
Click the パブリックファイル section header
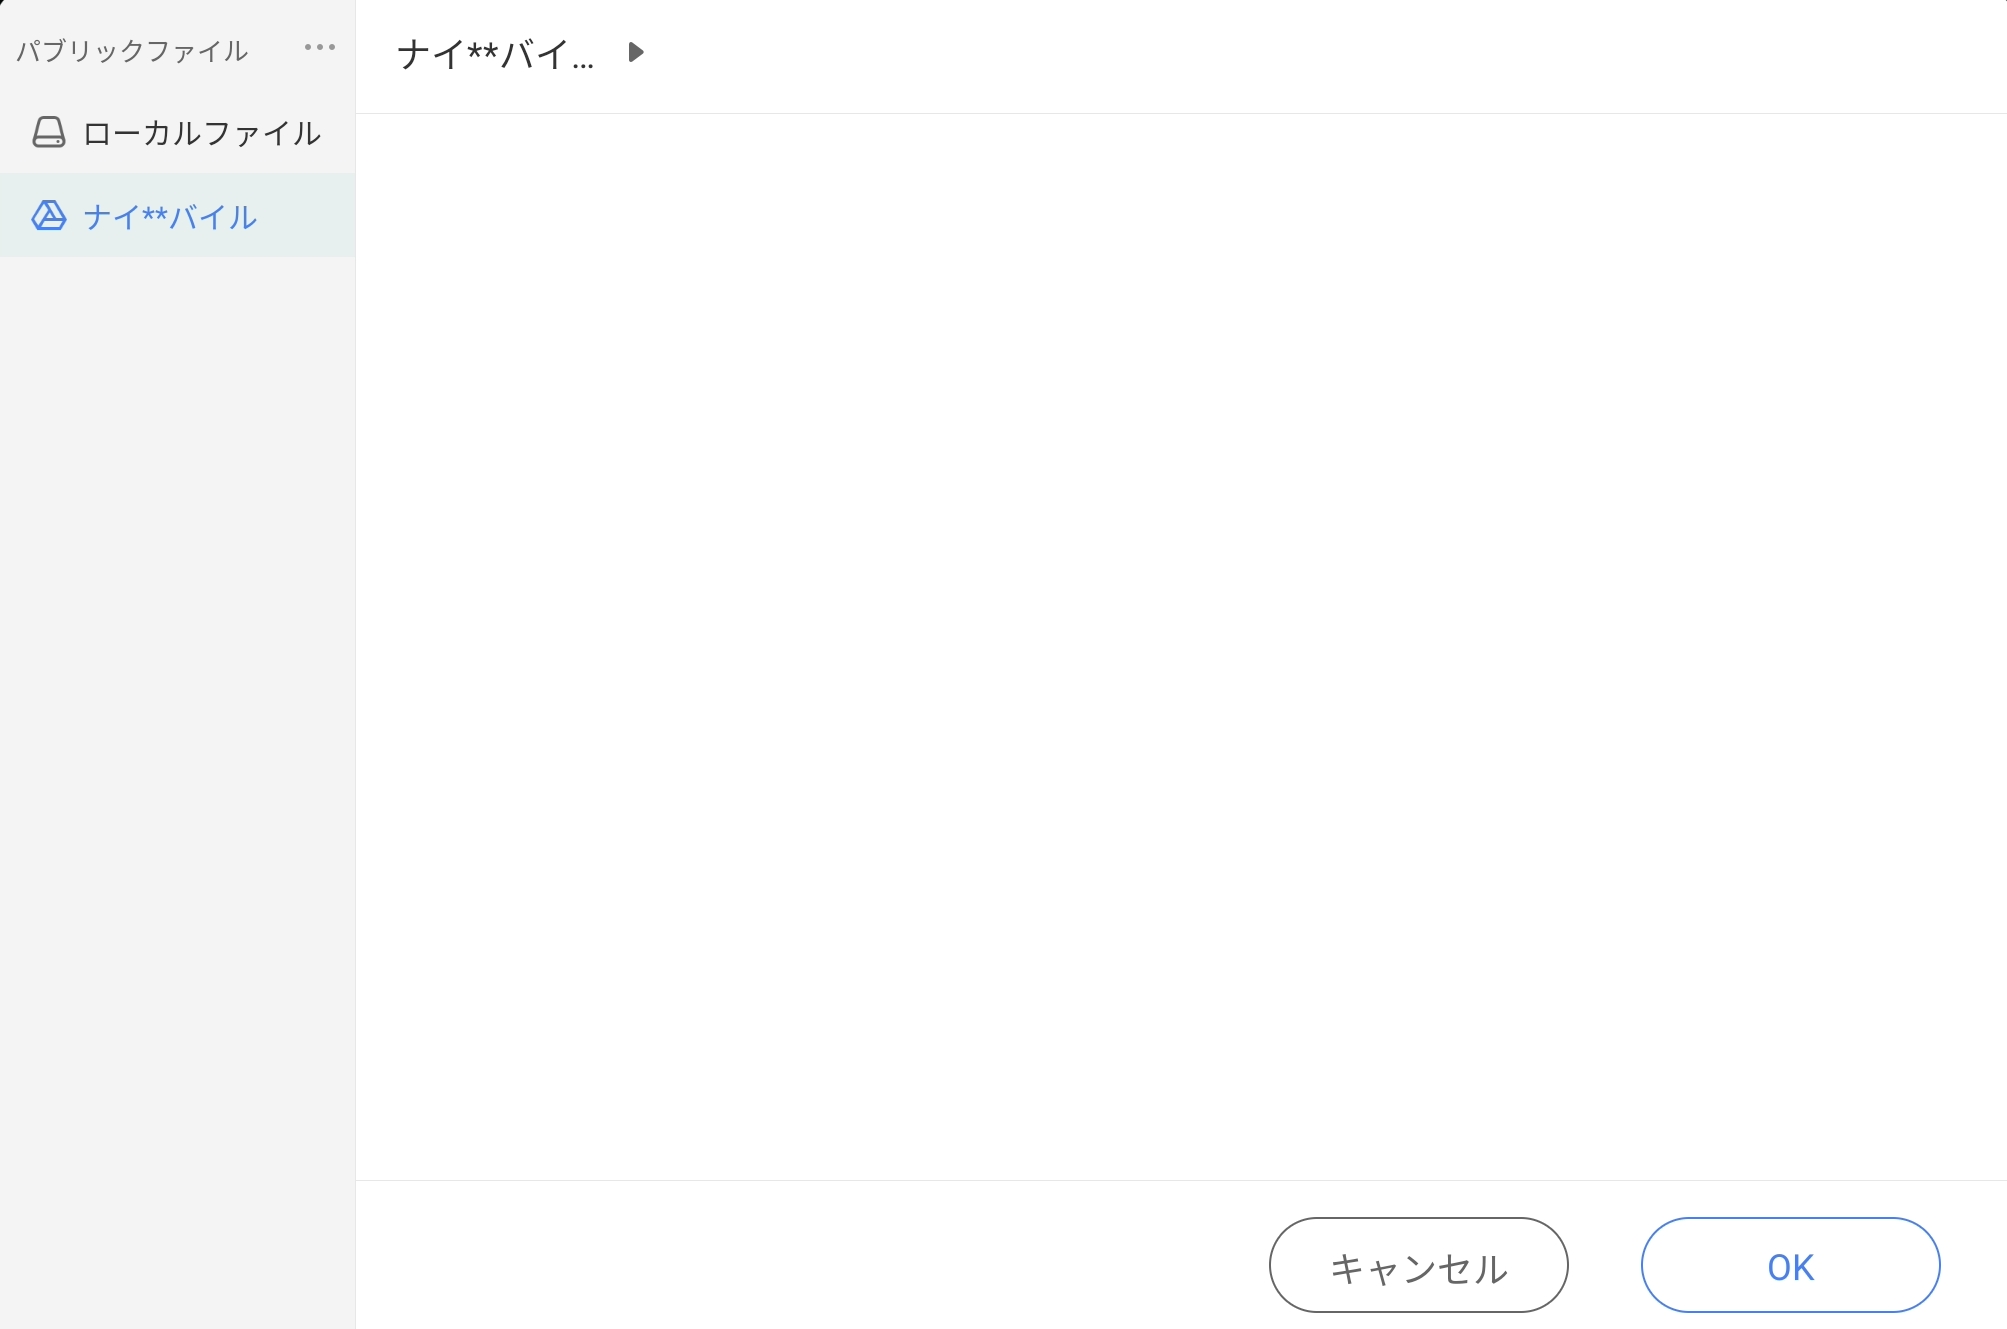click(132, 51)
